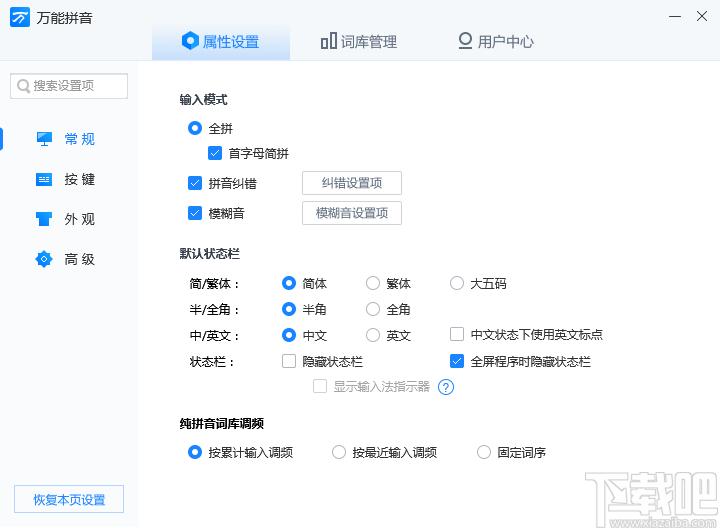
Task: Select the 简体 radio option
Action: point(289,283)
